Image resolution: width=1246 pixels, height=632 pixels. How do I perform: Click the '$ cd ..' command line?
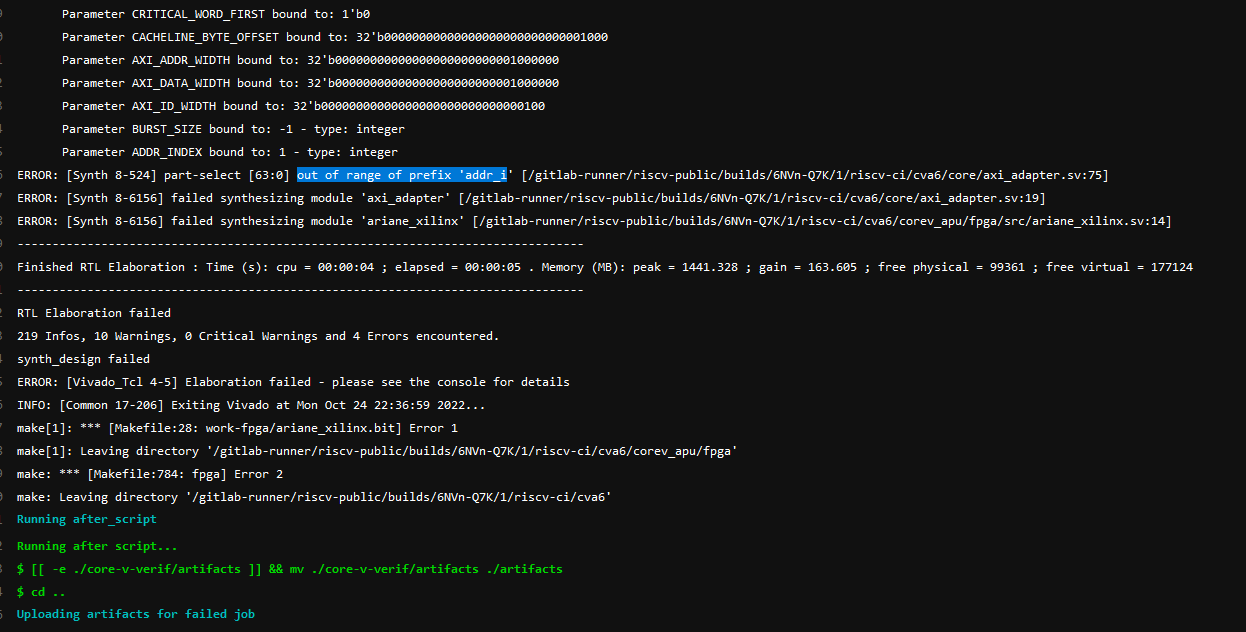43,591
